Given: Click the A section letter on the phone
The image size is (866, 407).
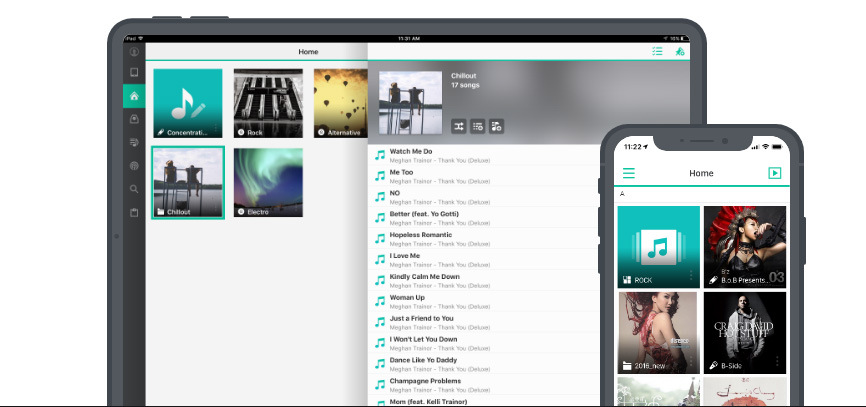Looking at the screenshot, I should pyautogui.click(x=622, y=194).
